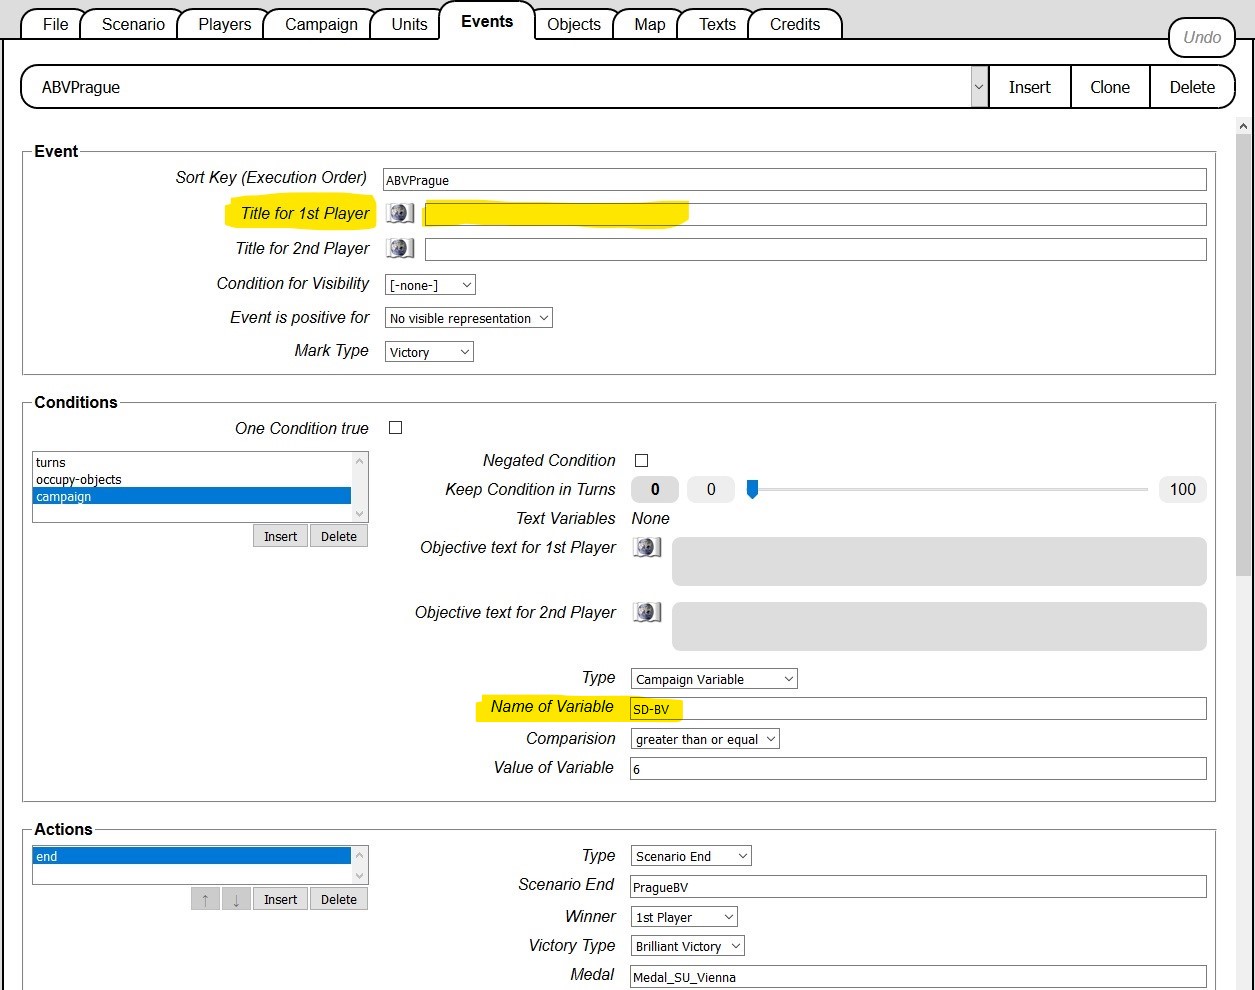Toggle the One Condition true checkbox

tap(395, 428)
